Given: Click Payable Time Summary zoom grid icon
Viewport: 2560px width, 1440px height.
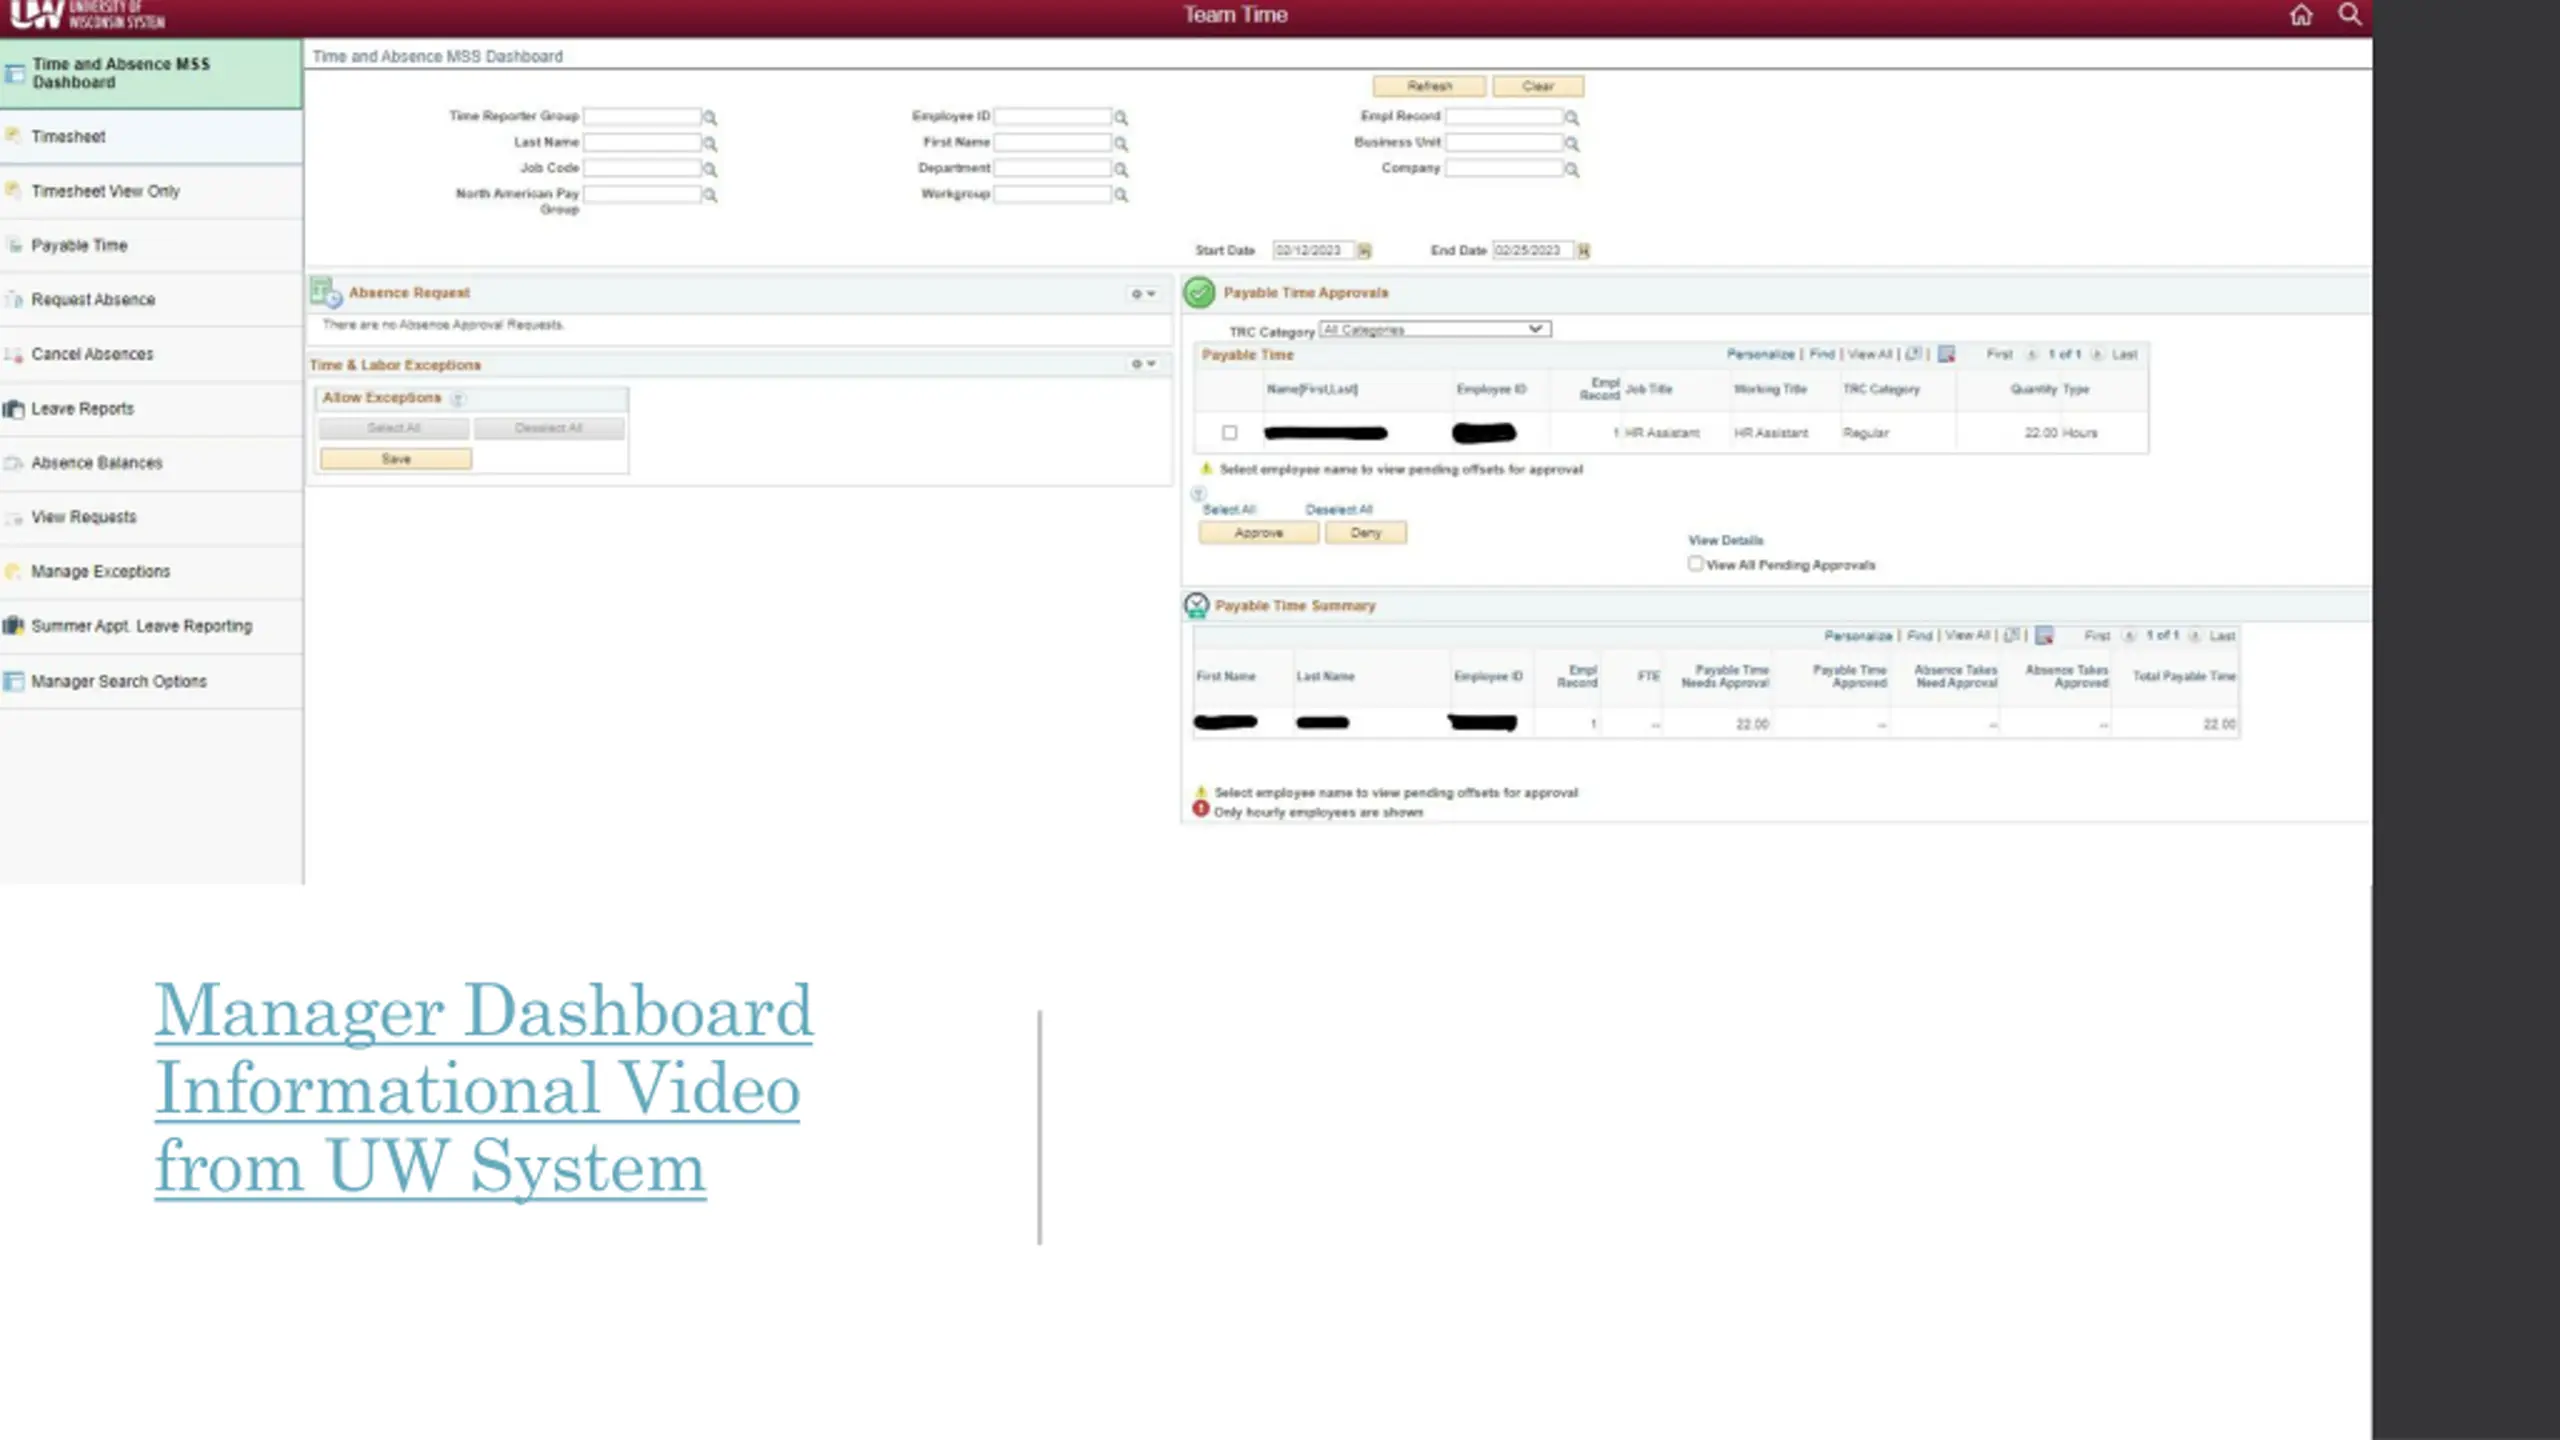Looking at the screenshot, I should (x=2011, y=636).
